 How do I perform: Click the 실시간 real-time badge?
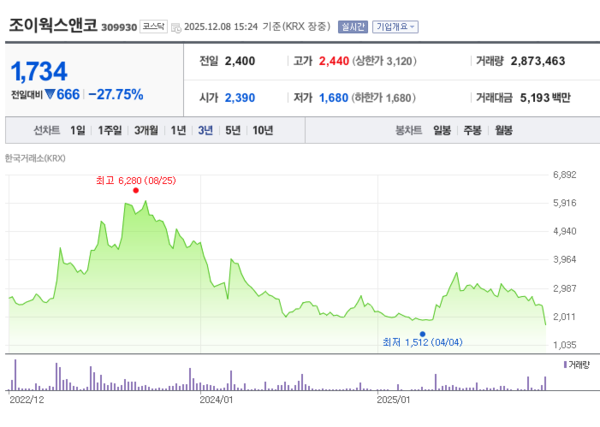pyautogui.click(x=352, y=27)
